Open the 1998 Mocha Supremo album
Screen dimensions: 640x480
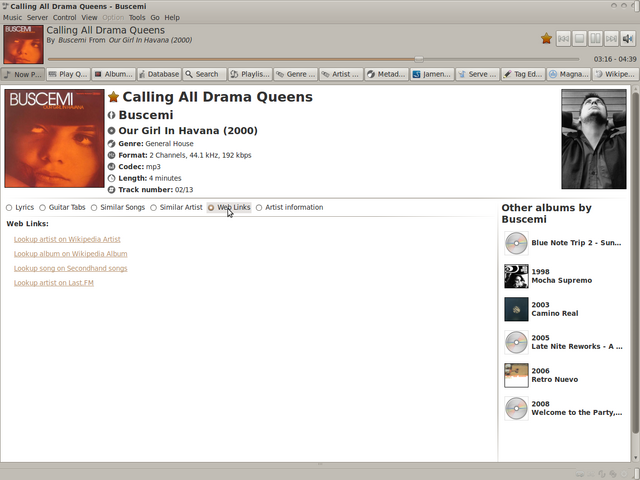point(564,276)
